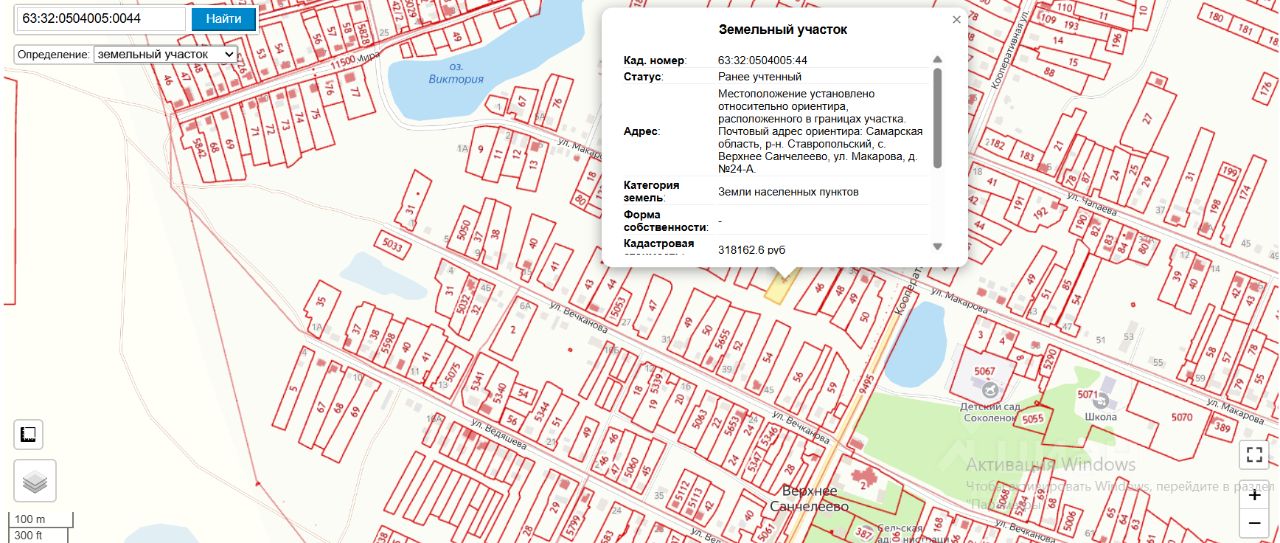Click parcel number 5075
This screenshot has width=1280, height=543.
pos(452,373)
